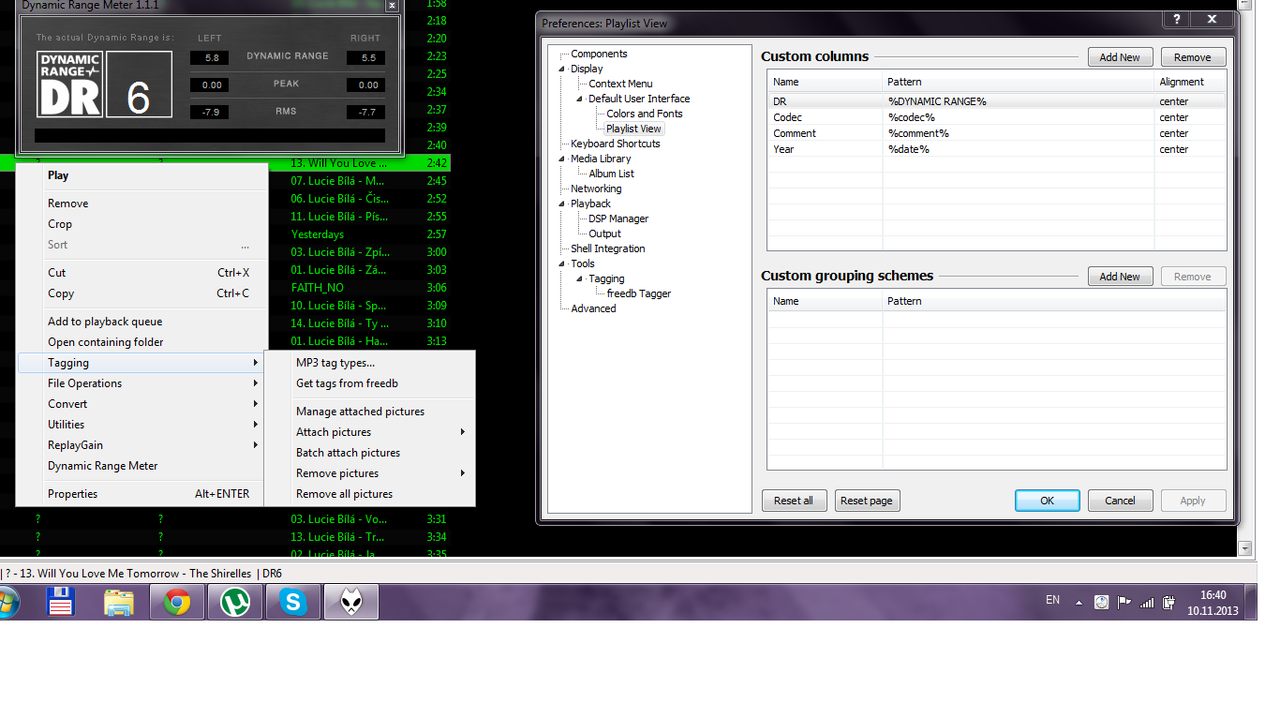Select Colors and Fonts tree item

point(644,114)
